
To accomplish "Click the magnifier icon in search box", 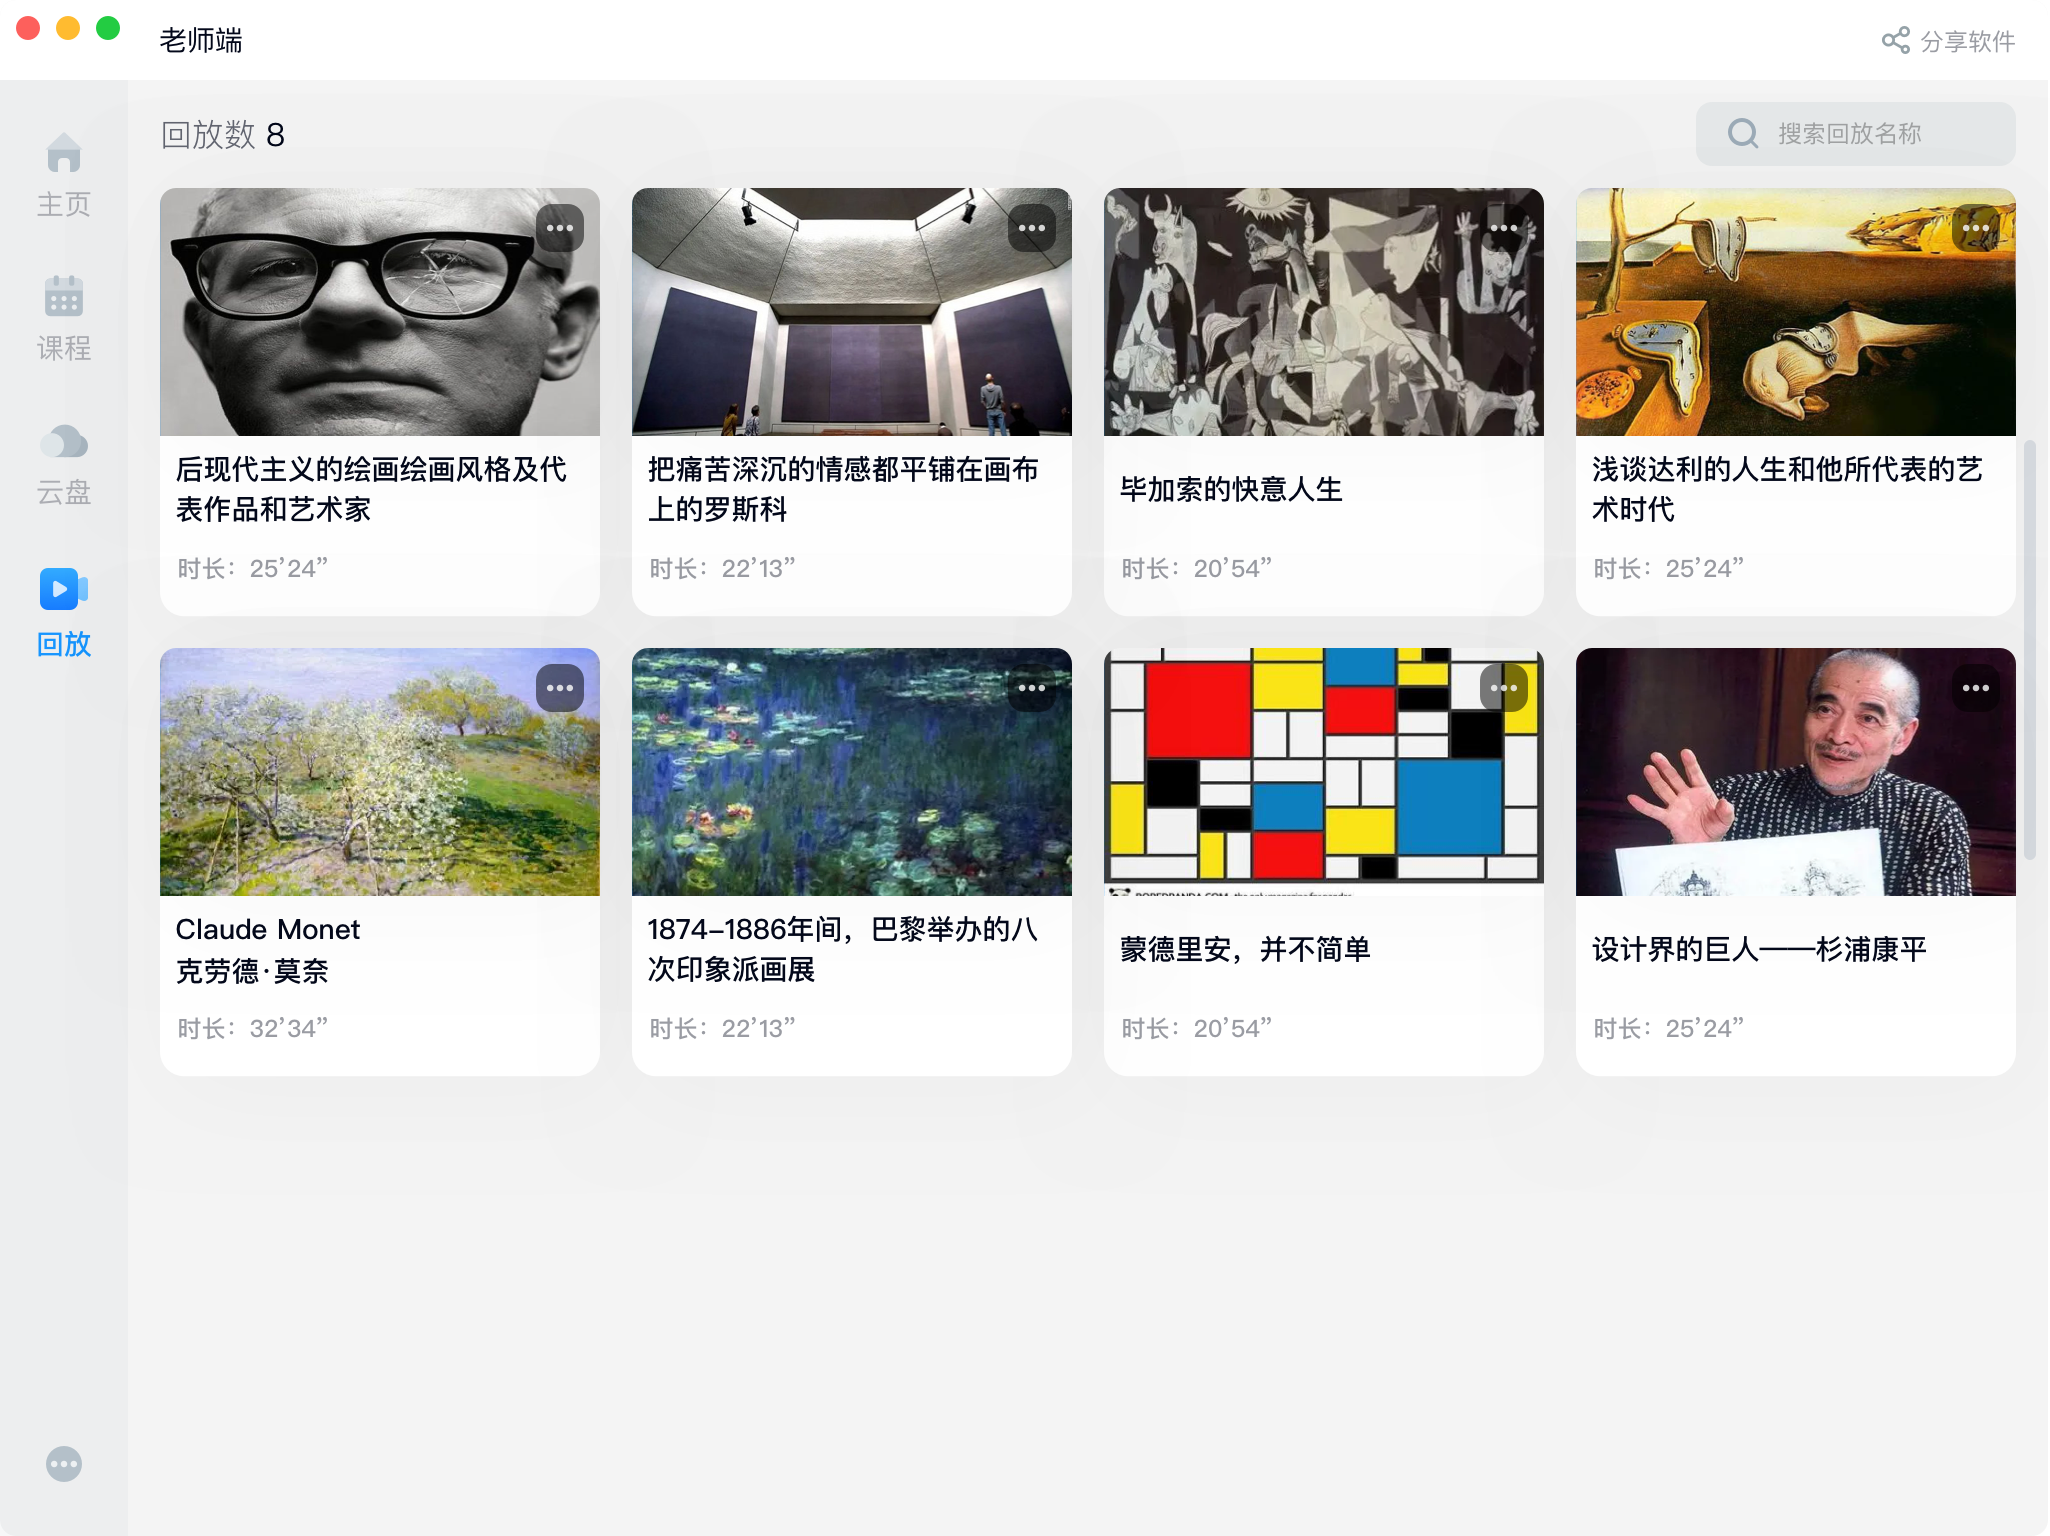I will tap(1743, 134).
